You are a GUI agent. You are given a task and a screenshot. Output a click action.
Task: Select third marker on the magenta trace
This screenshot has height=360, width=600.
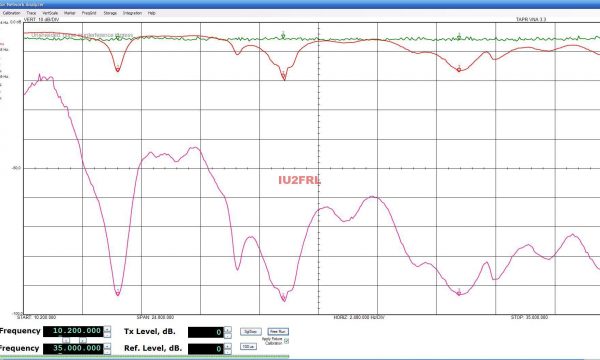click(459, 293)
